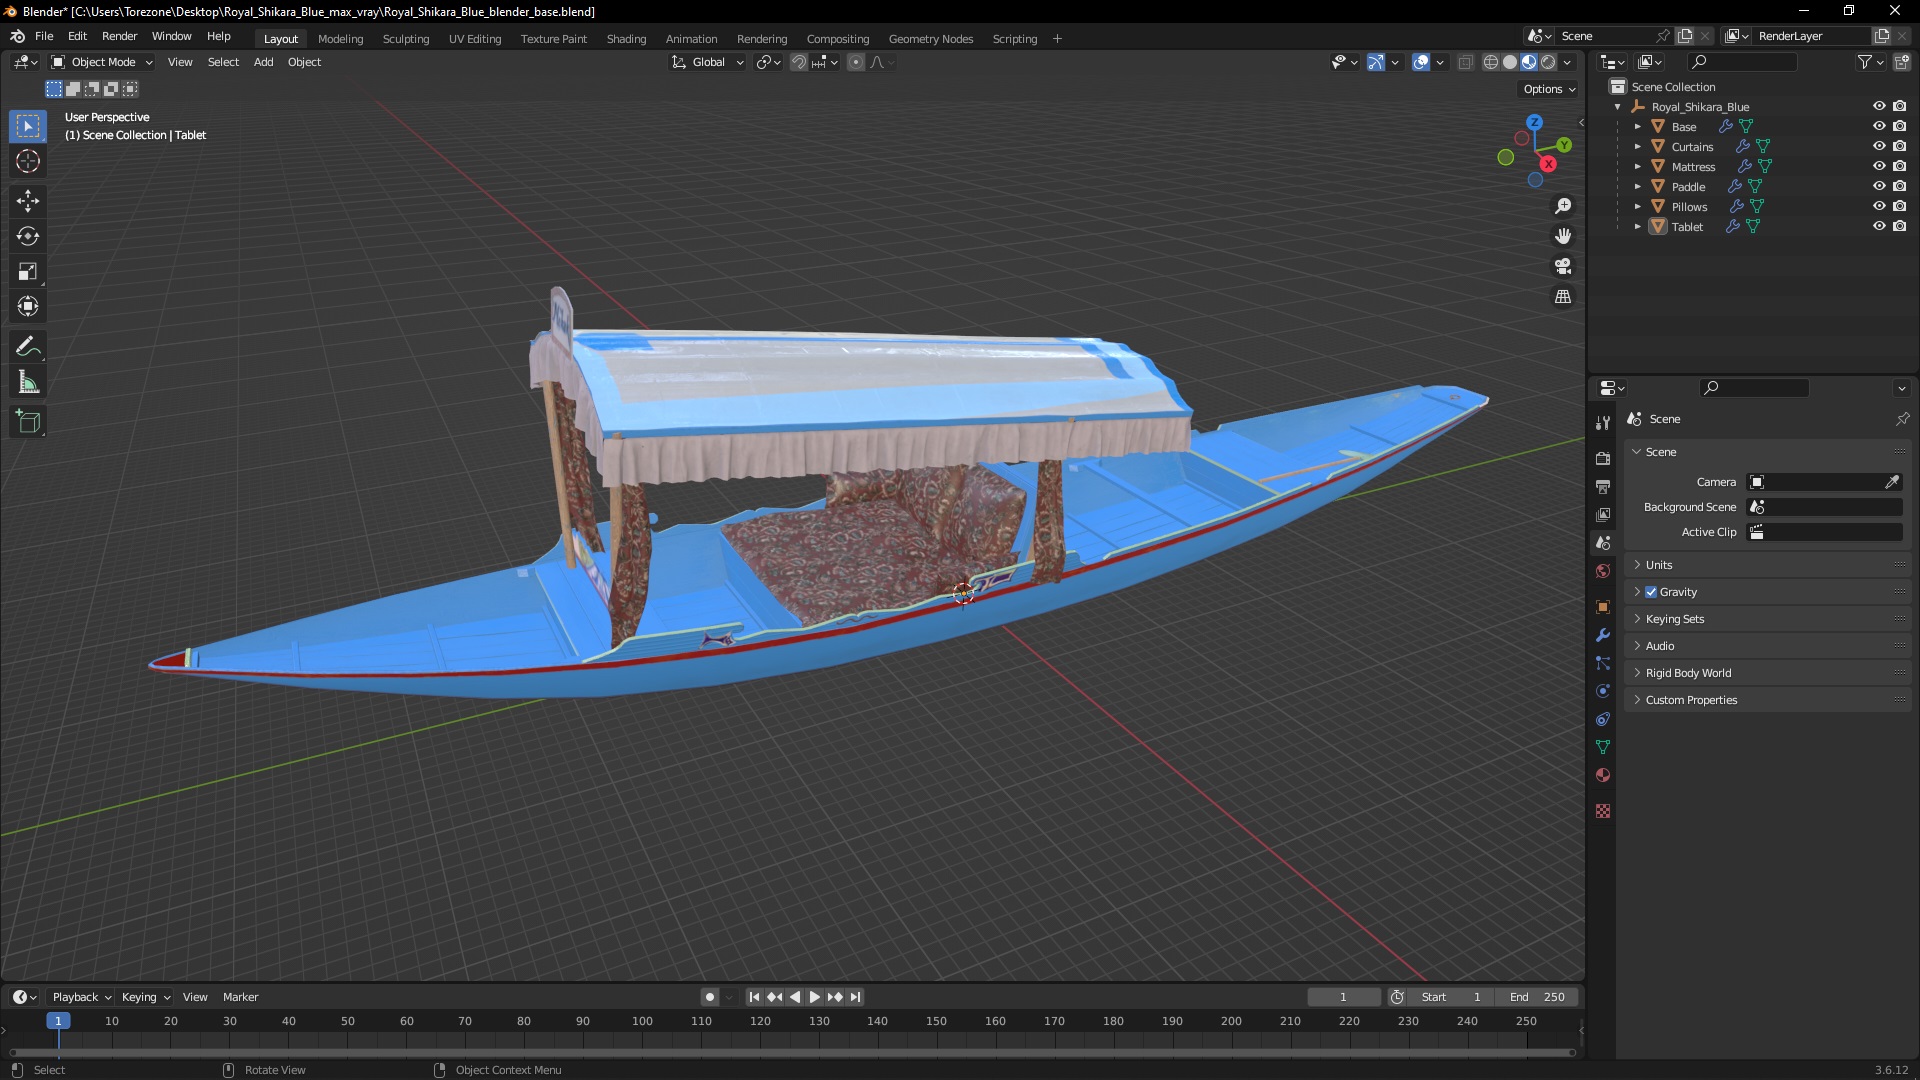Click the Annotate tool icon
Screen dimensions: 1920x1080
[x=29, y=345]
